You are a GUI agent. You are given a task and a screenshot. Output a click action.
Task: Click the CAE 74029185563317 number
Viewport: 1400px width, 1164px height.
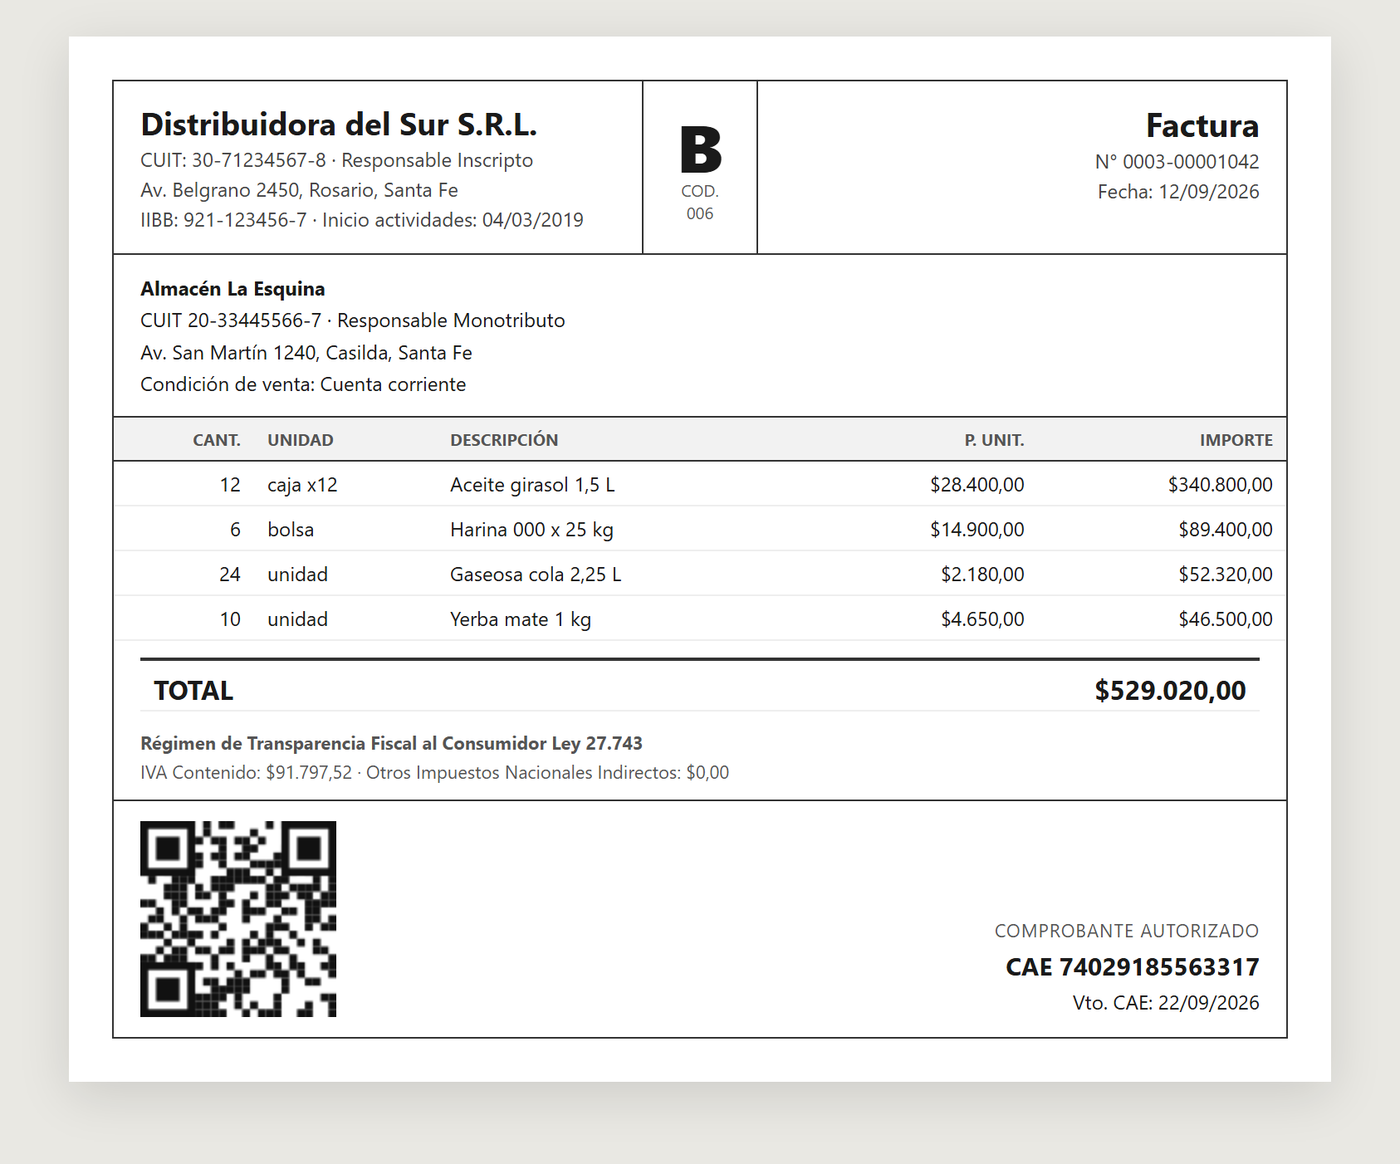click(1133, 967)
